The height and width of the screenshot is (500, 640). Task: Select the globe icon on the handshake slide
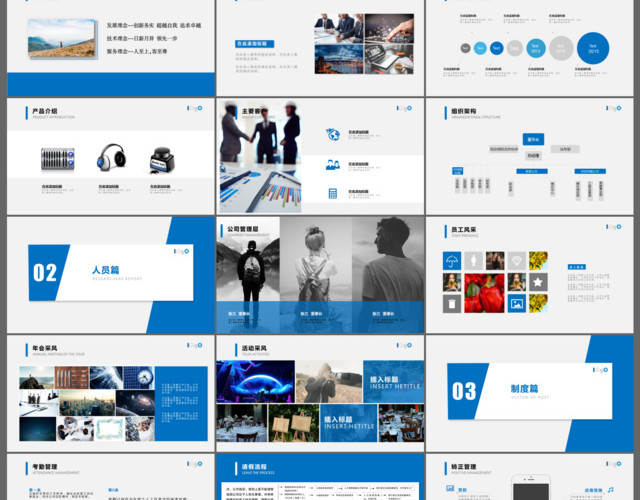tap(333, 134)
